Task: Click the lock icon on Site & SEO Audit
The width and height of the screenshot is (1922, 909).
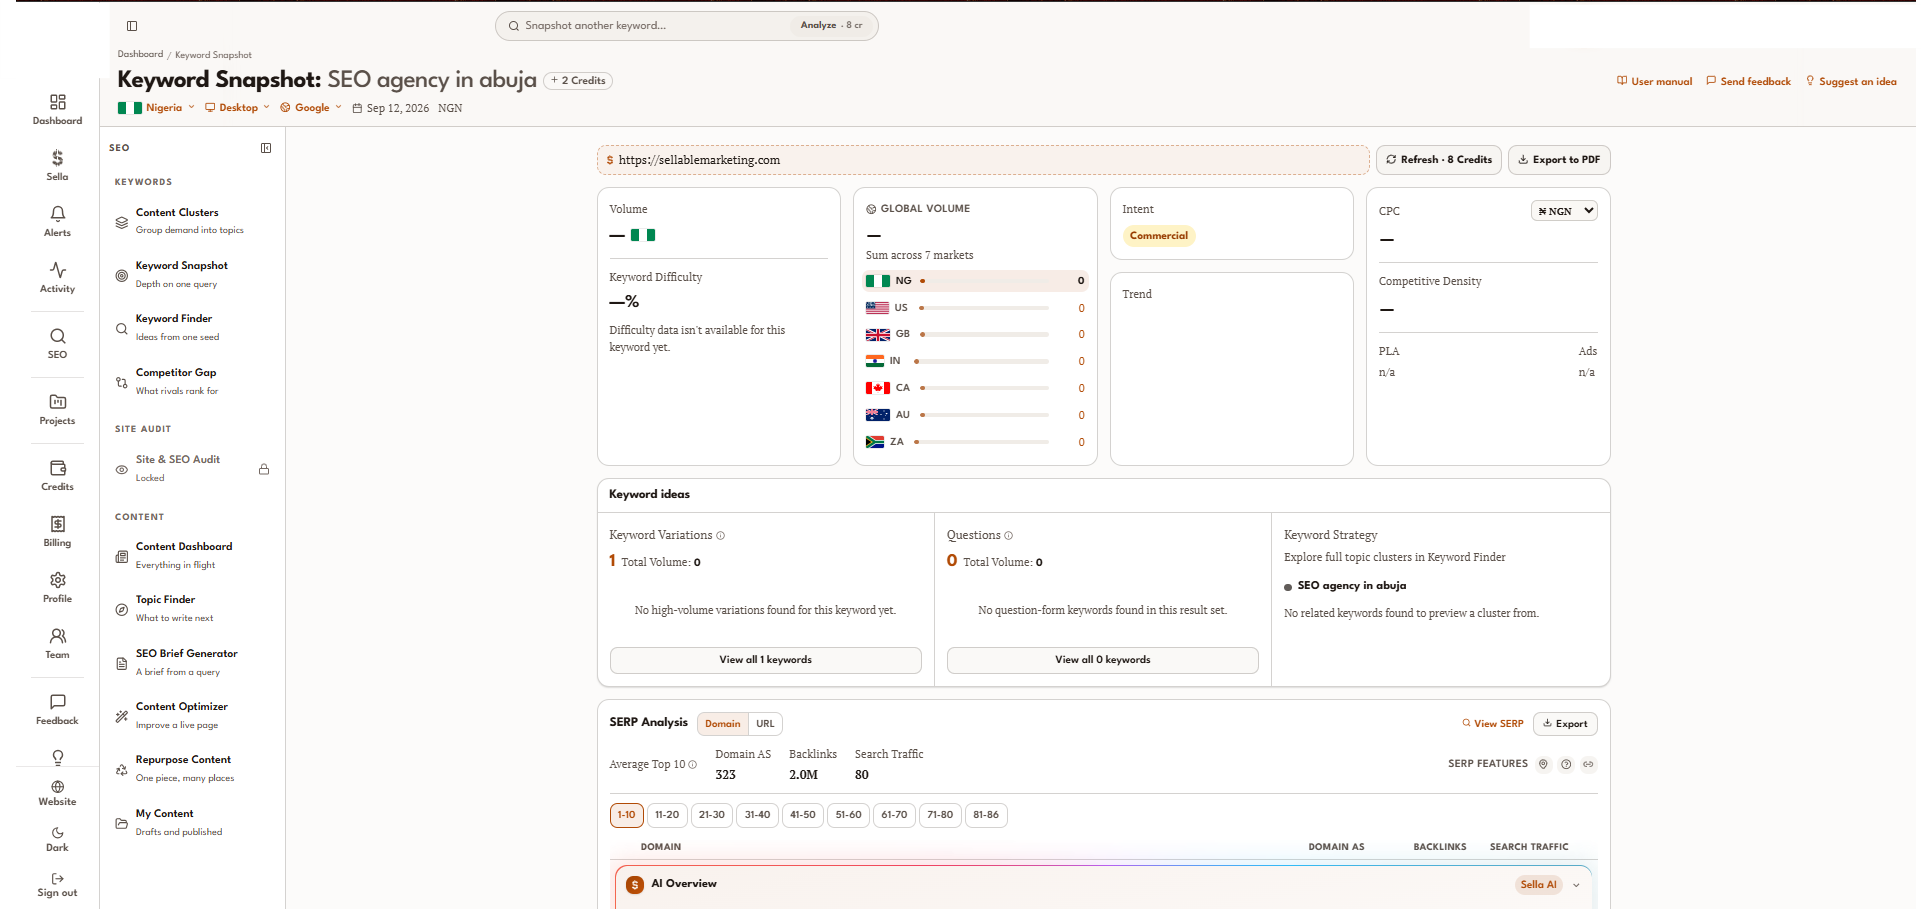Action: [264, 469]
